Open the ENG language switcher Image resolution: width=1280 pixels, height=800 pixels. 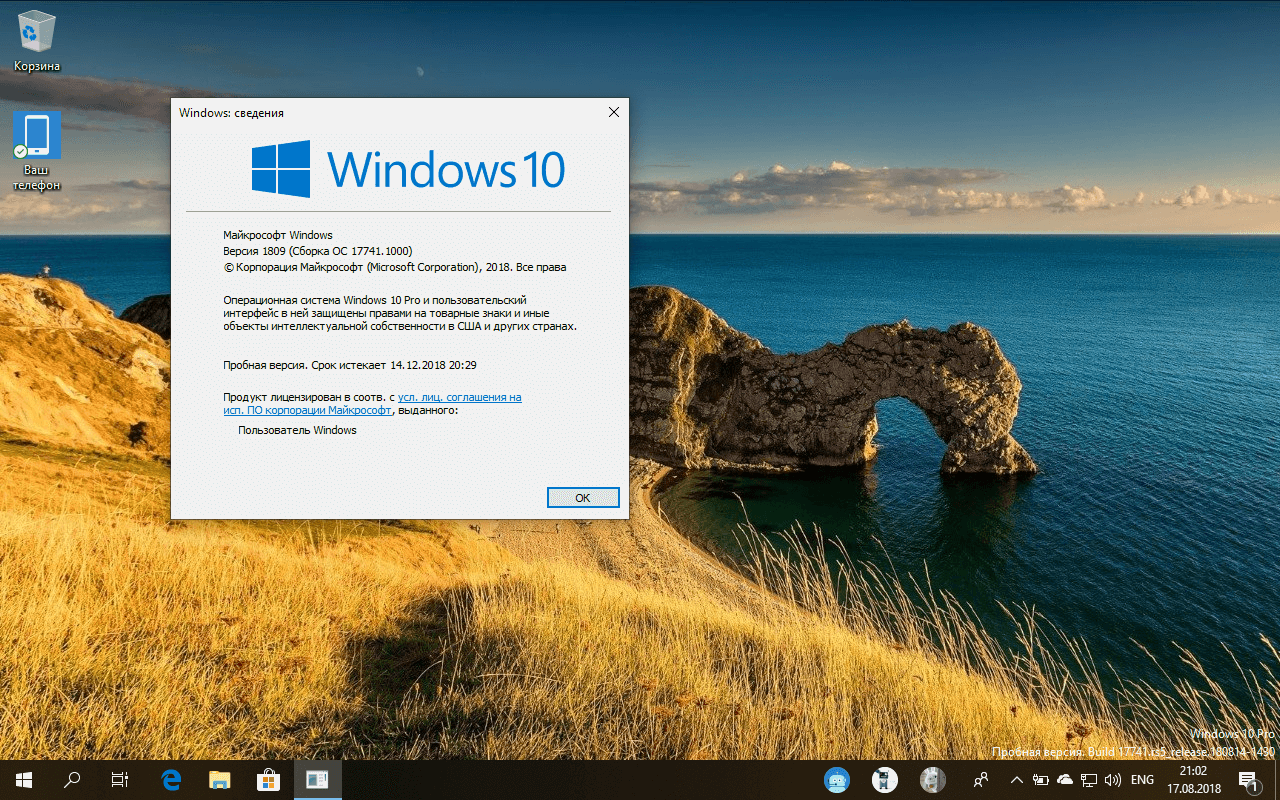(x=1141, y=779)
